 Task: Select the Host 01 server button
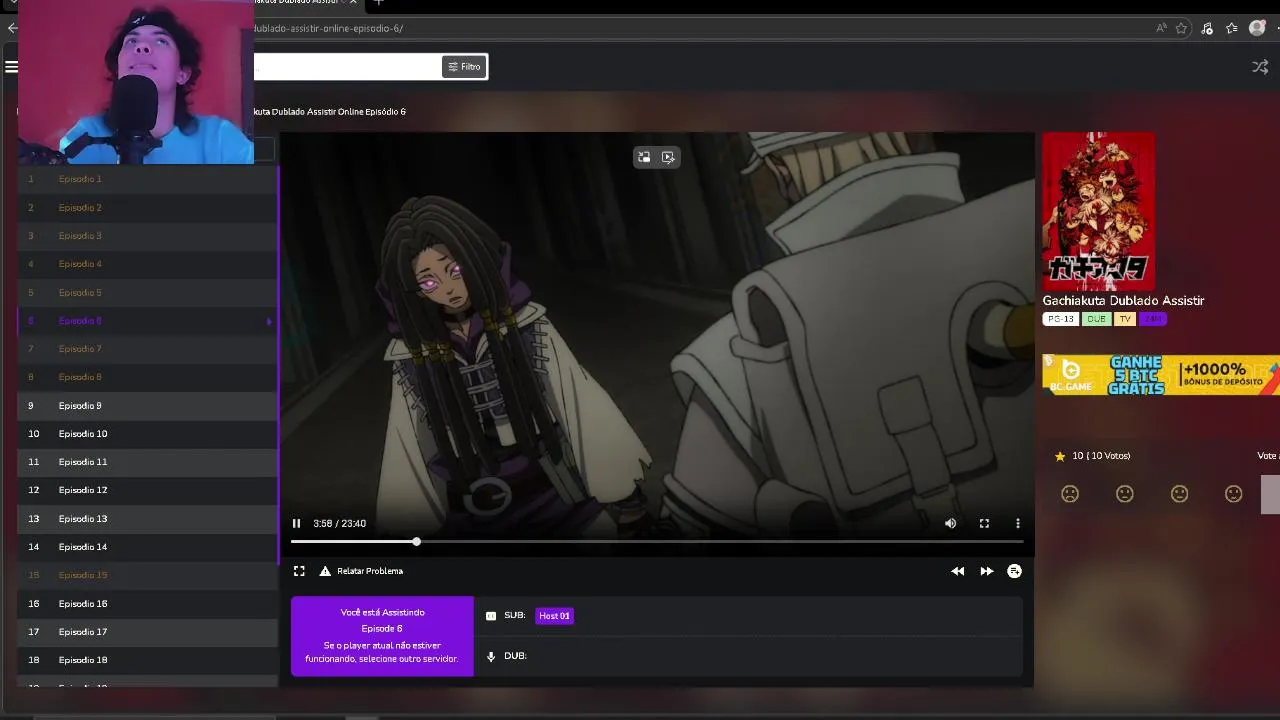(x=554, y=616)
